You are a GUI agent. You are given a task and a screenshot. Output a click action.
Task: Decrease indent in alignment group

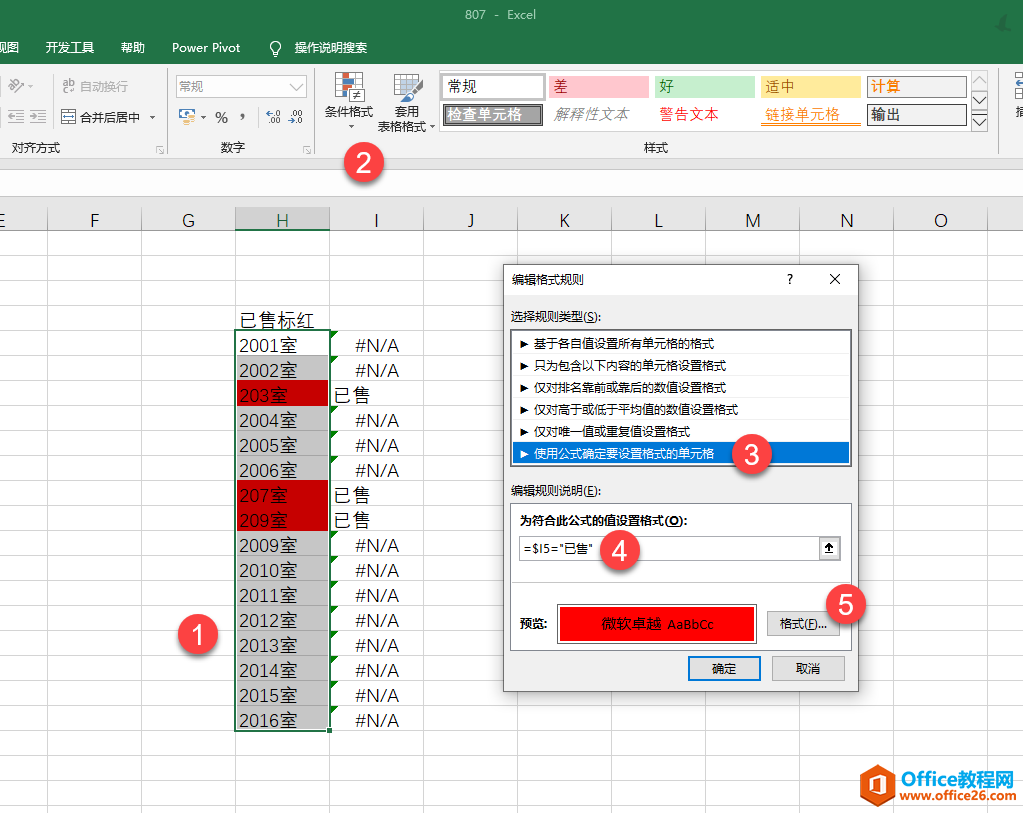(16, 117)
